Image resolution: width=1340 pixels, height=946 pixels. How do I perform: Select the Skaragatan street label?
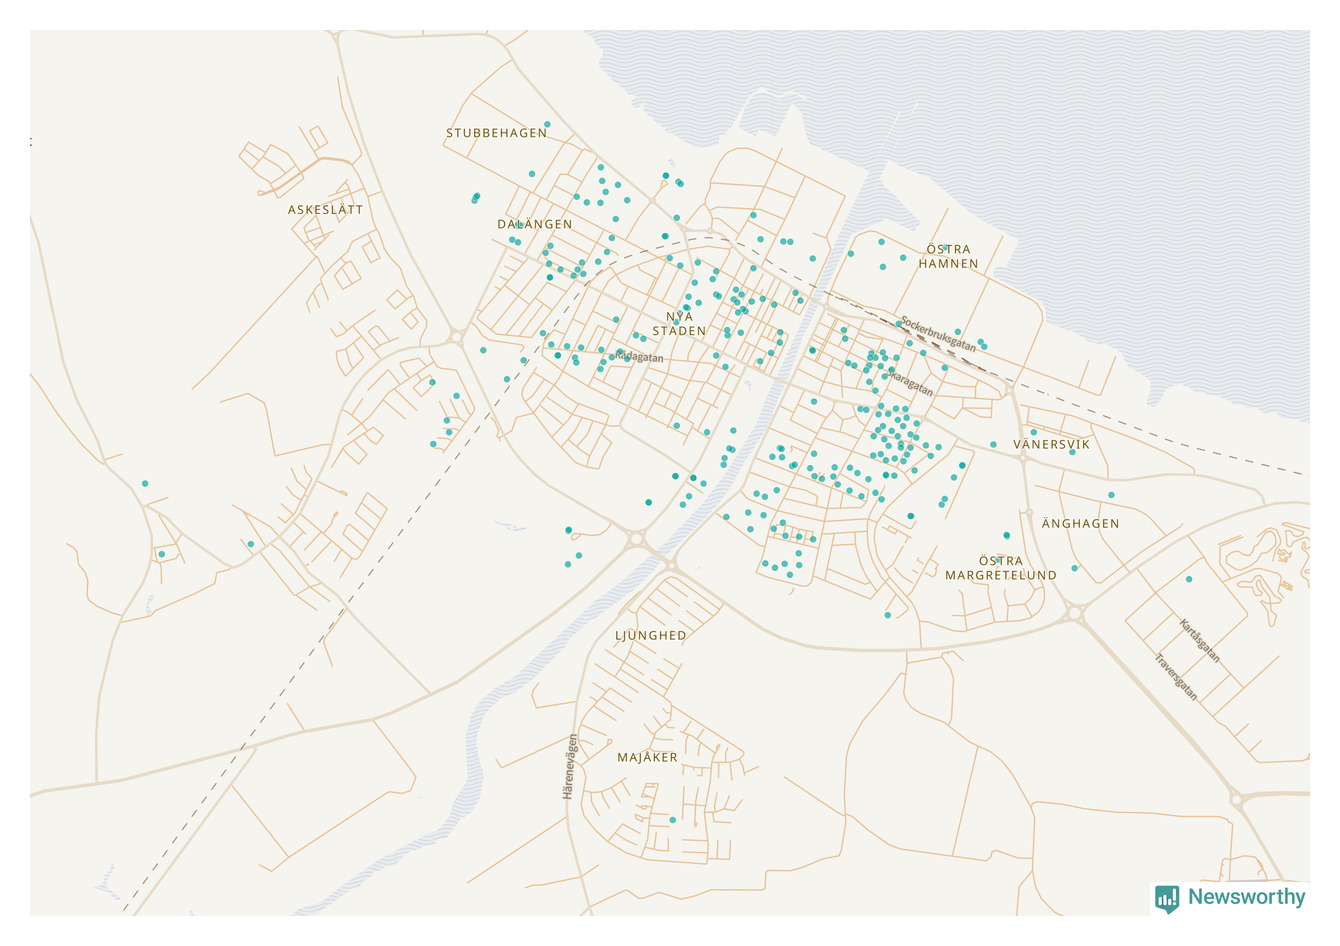911,382
